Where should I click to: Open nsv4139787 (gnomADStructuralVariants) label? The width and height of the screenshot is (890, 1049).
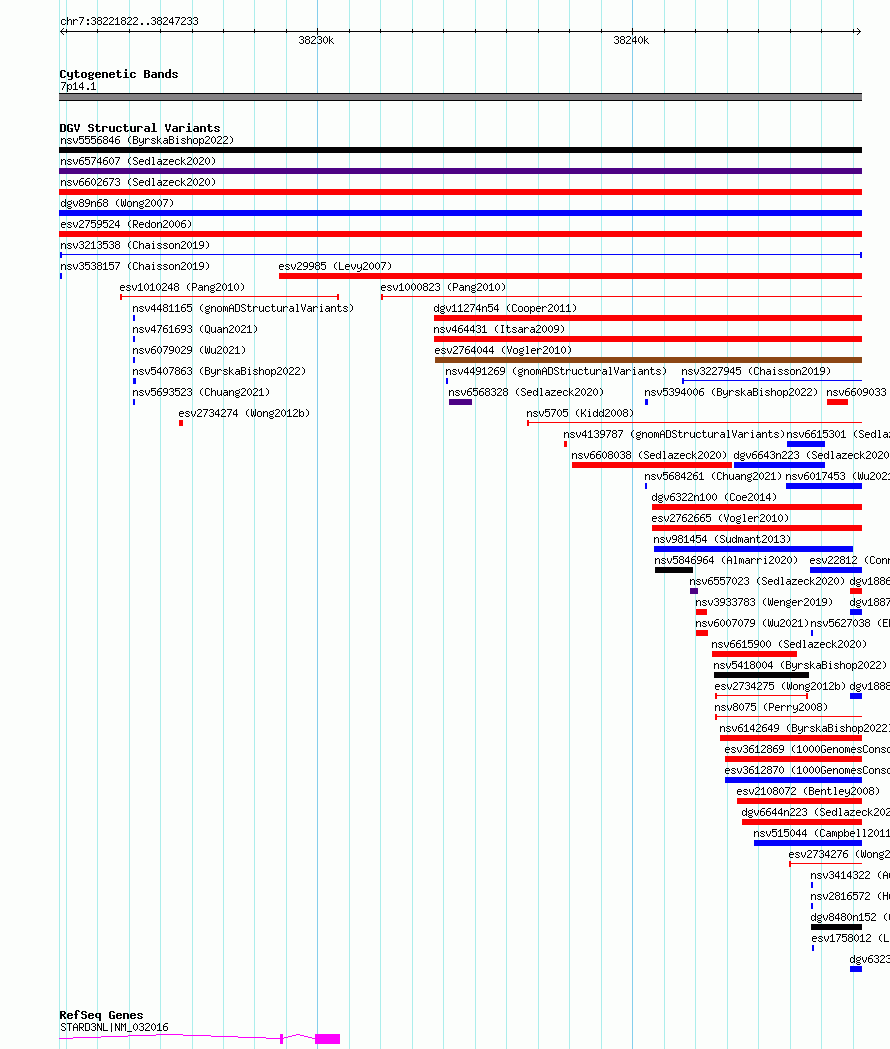tap(674, 435)
